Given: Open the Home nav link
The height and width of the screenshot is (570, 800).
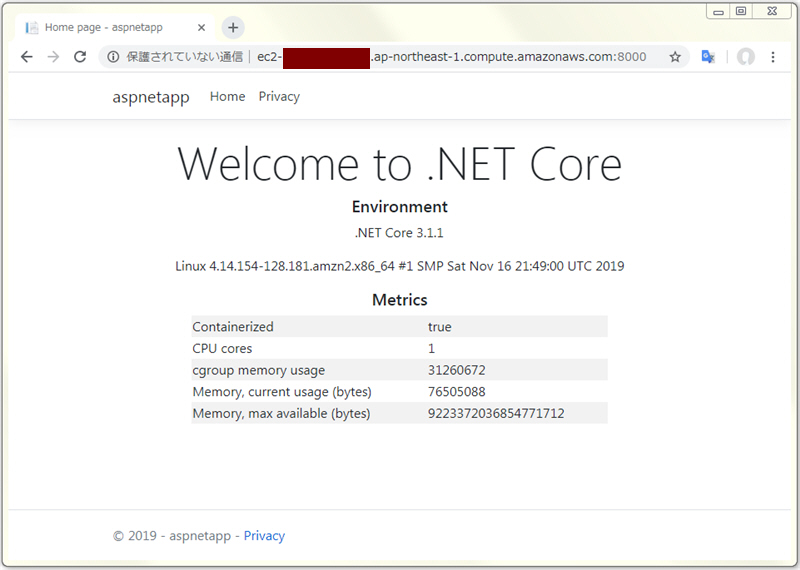Looking at the screenshot, I should [x=228, y=96].
